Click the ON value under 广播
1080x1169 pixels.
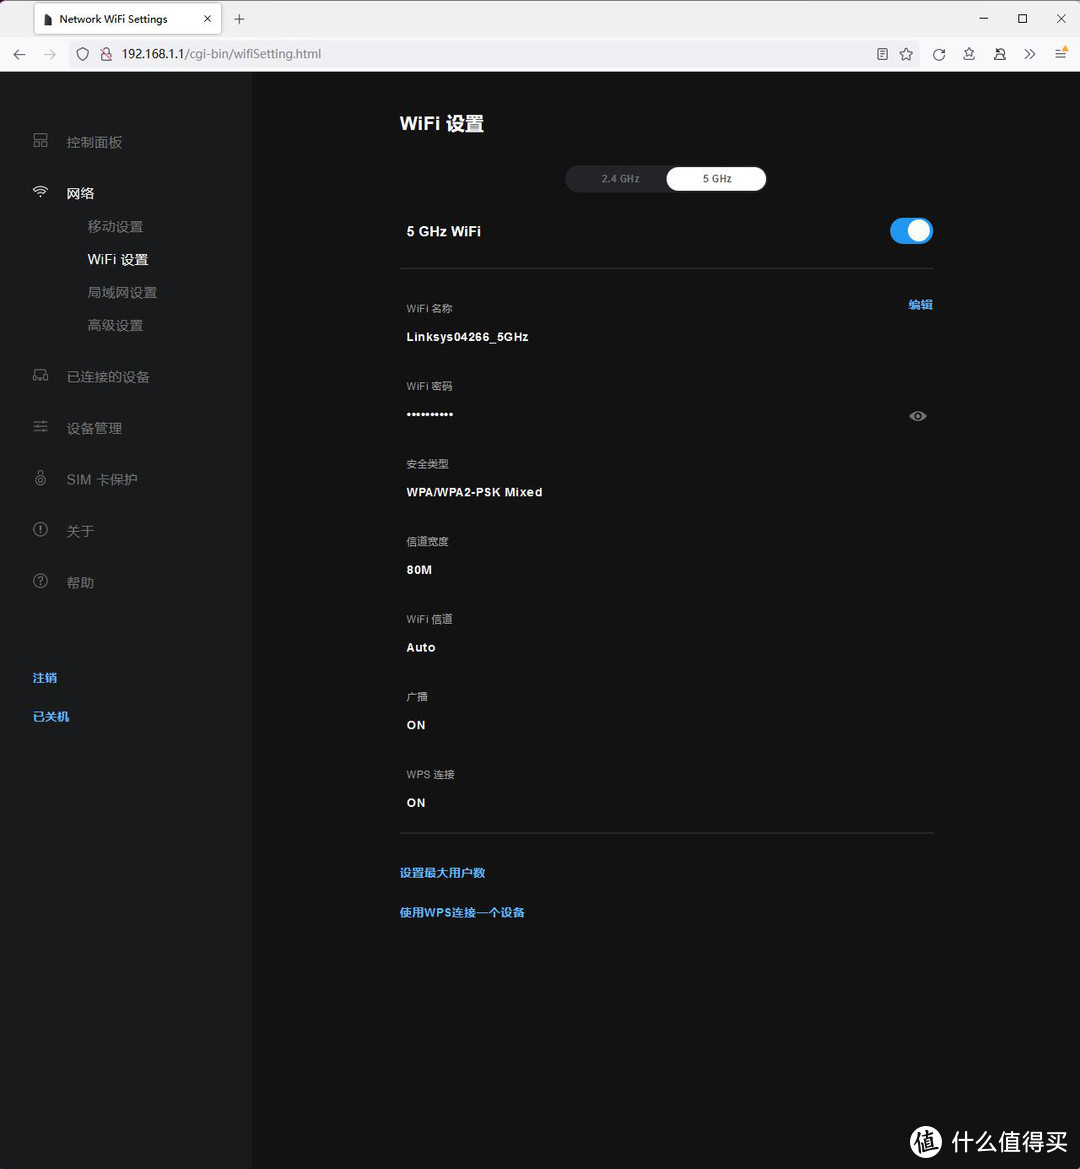(x=416, y=725)
